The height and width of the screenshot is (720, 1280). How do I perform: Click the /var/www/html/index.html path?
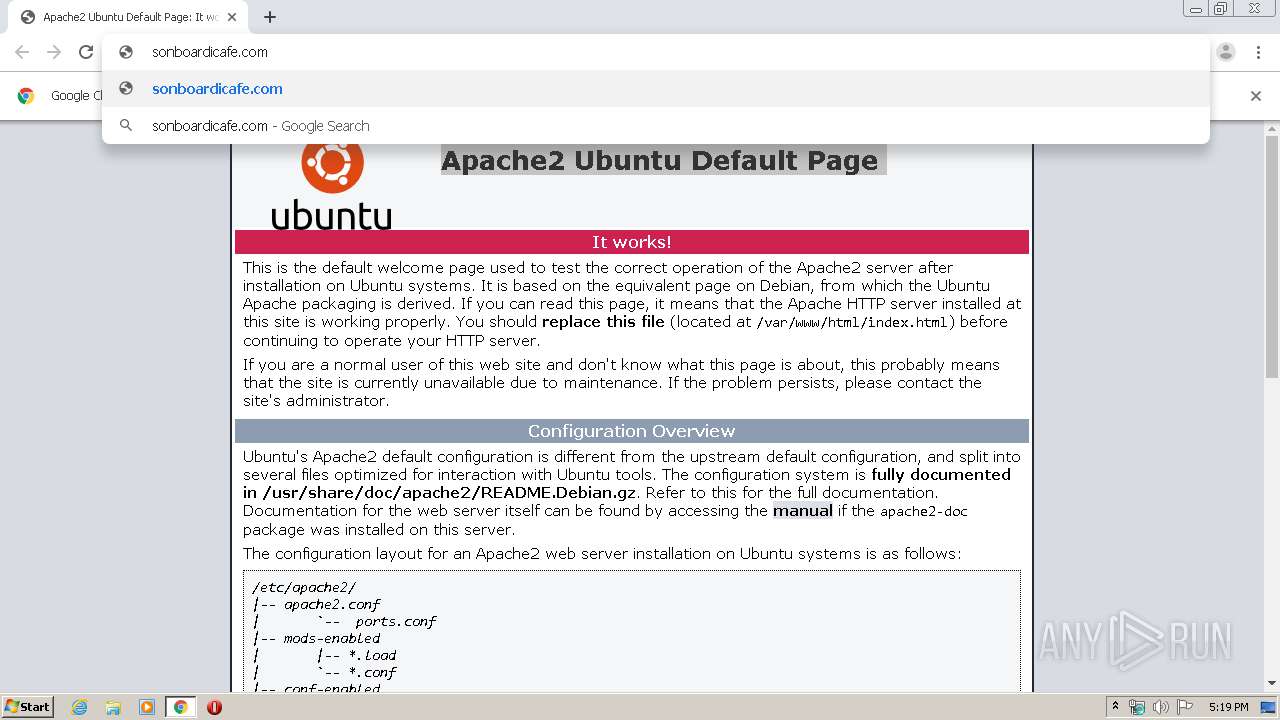coord(852,322)
